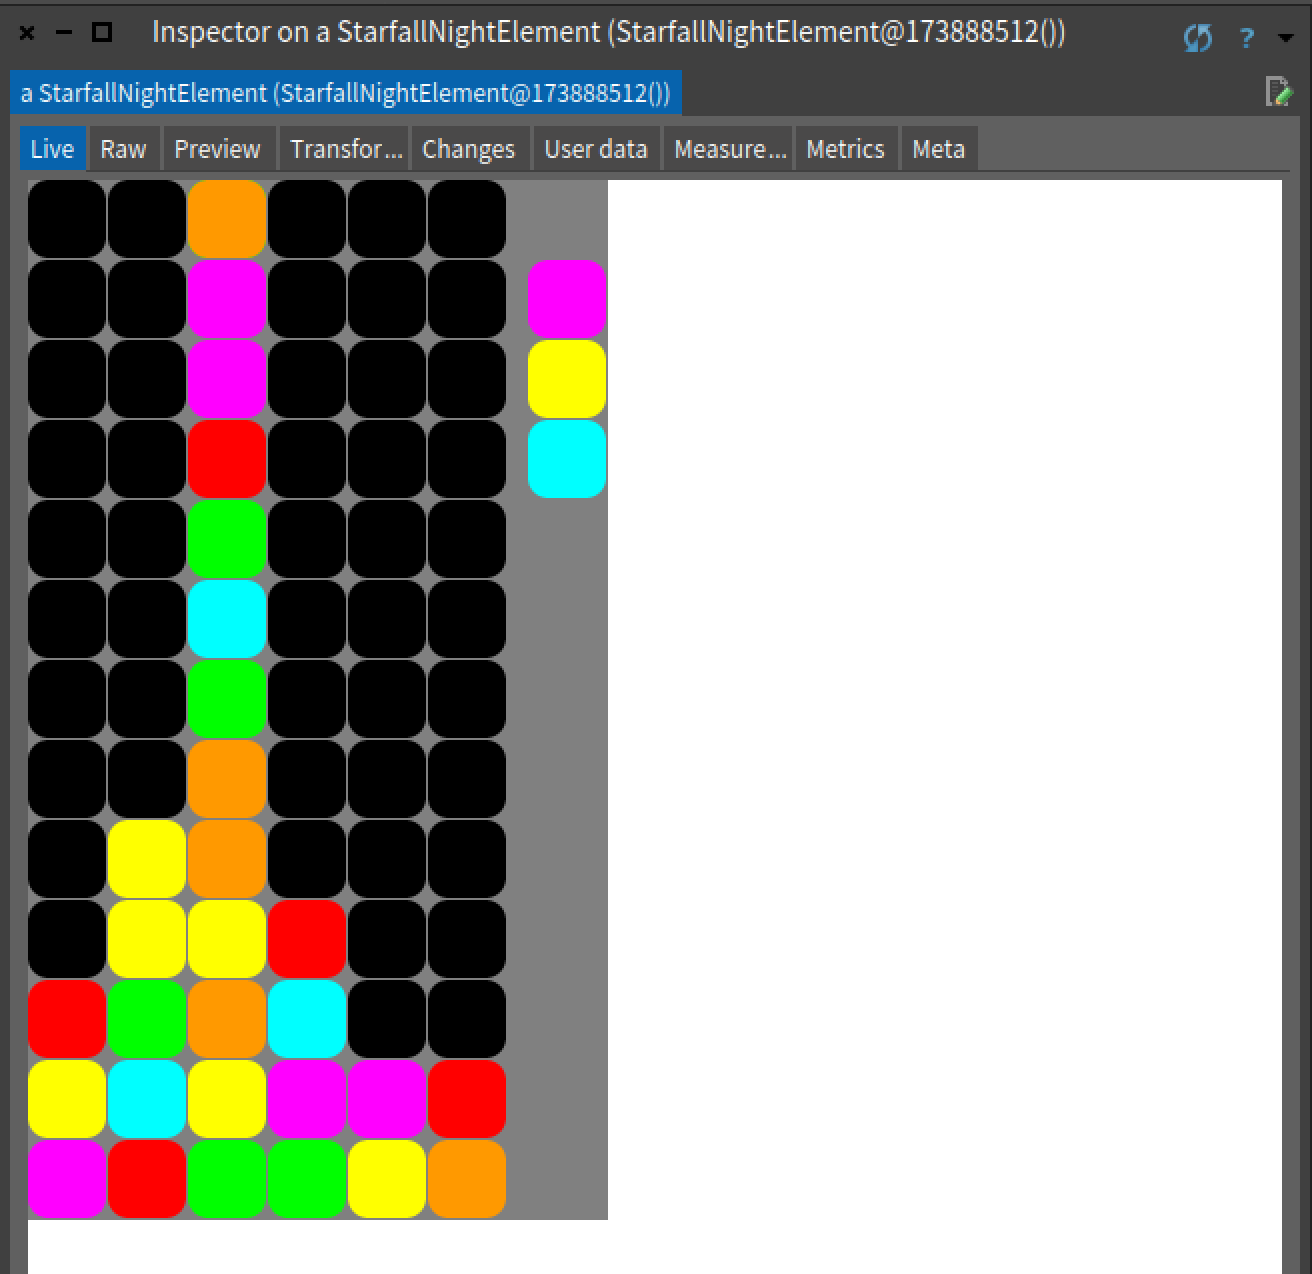The height and width of the screenshot is (1274, 1312).
Task: Click the orange block in the top grid row
Action: (x=227, y=219)
